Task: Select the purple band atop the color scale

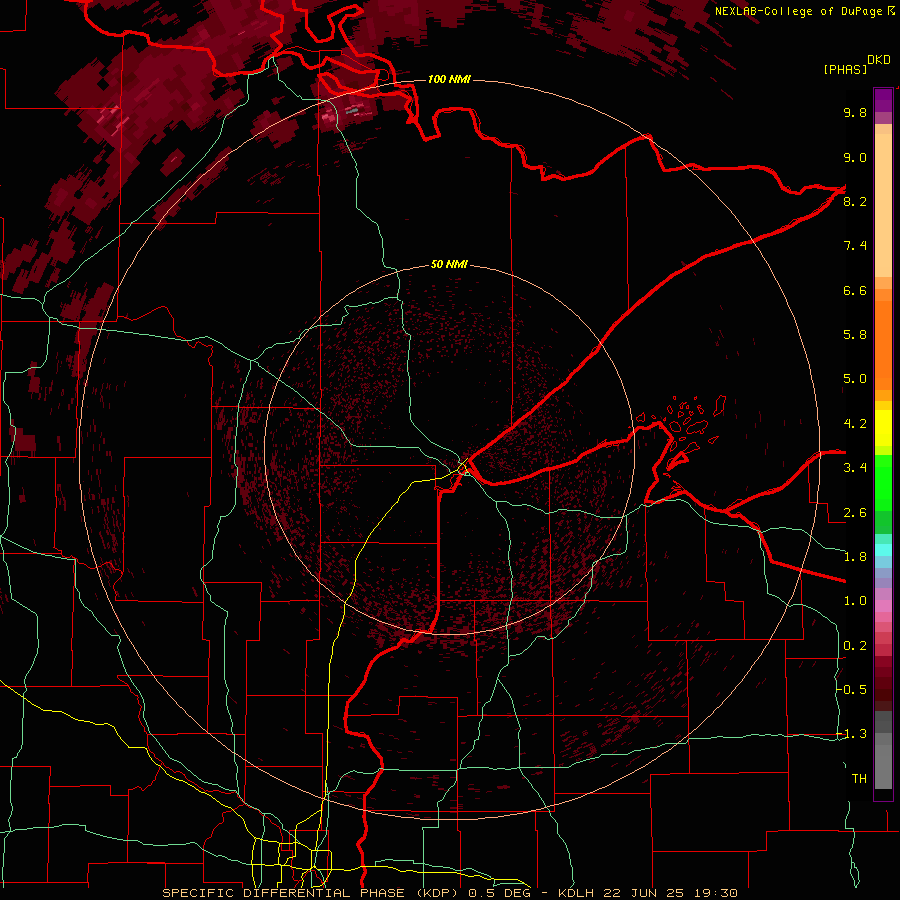Action: 883,100
